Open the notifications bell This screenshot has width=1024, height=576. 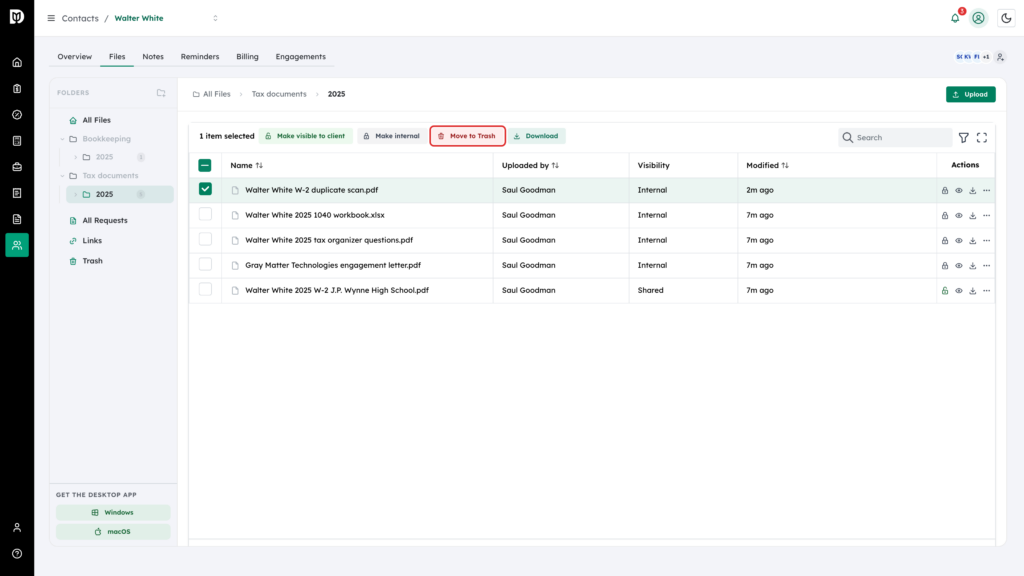coord(955,18)
